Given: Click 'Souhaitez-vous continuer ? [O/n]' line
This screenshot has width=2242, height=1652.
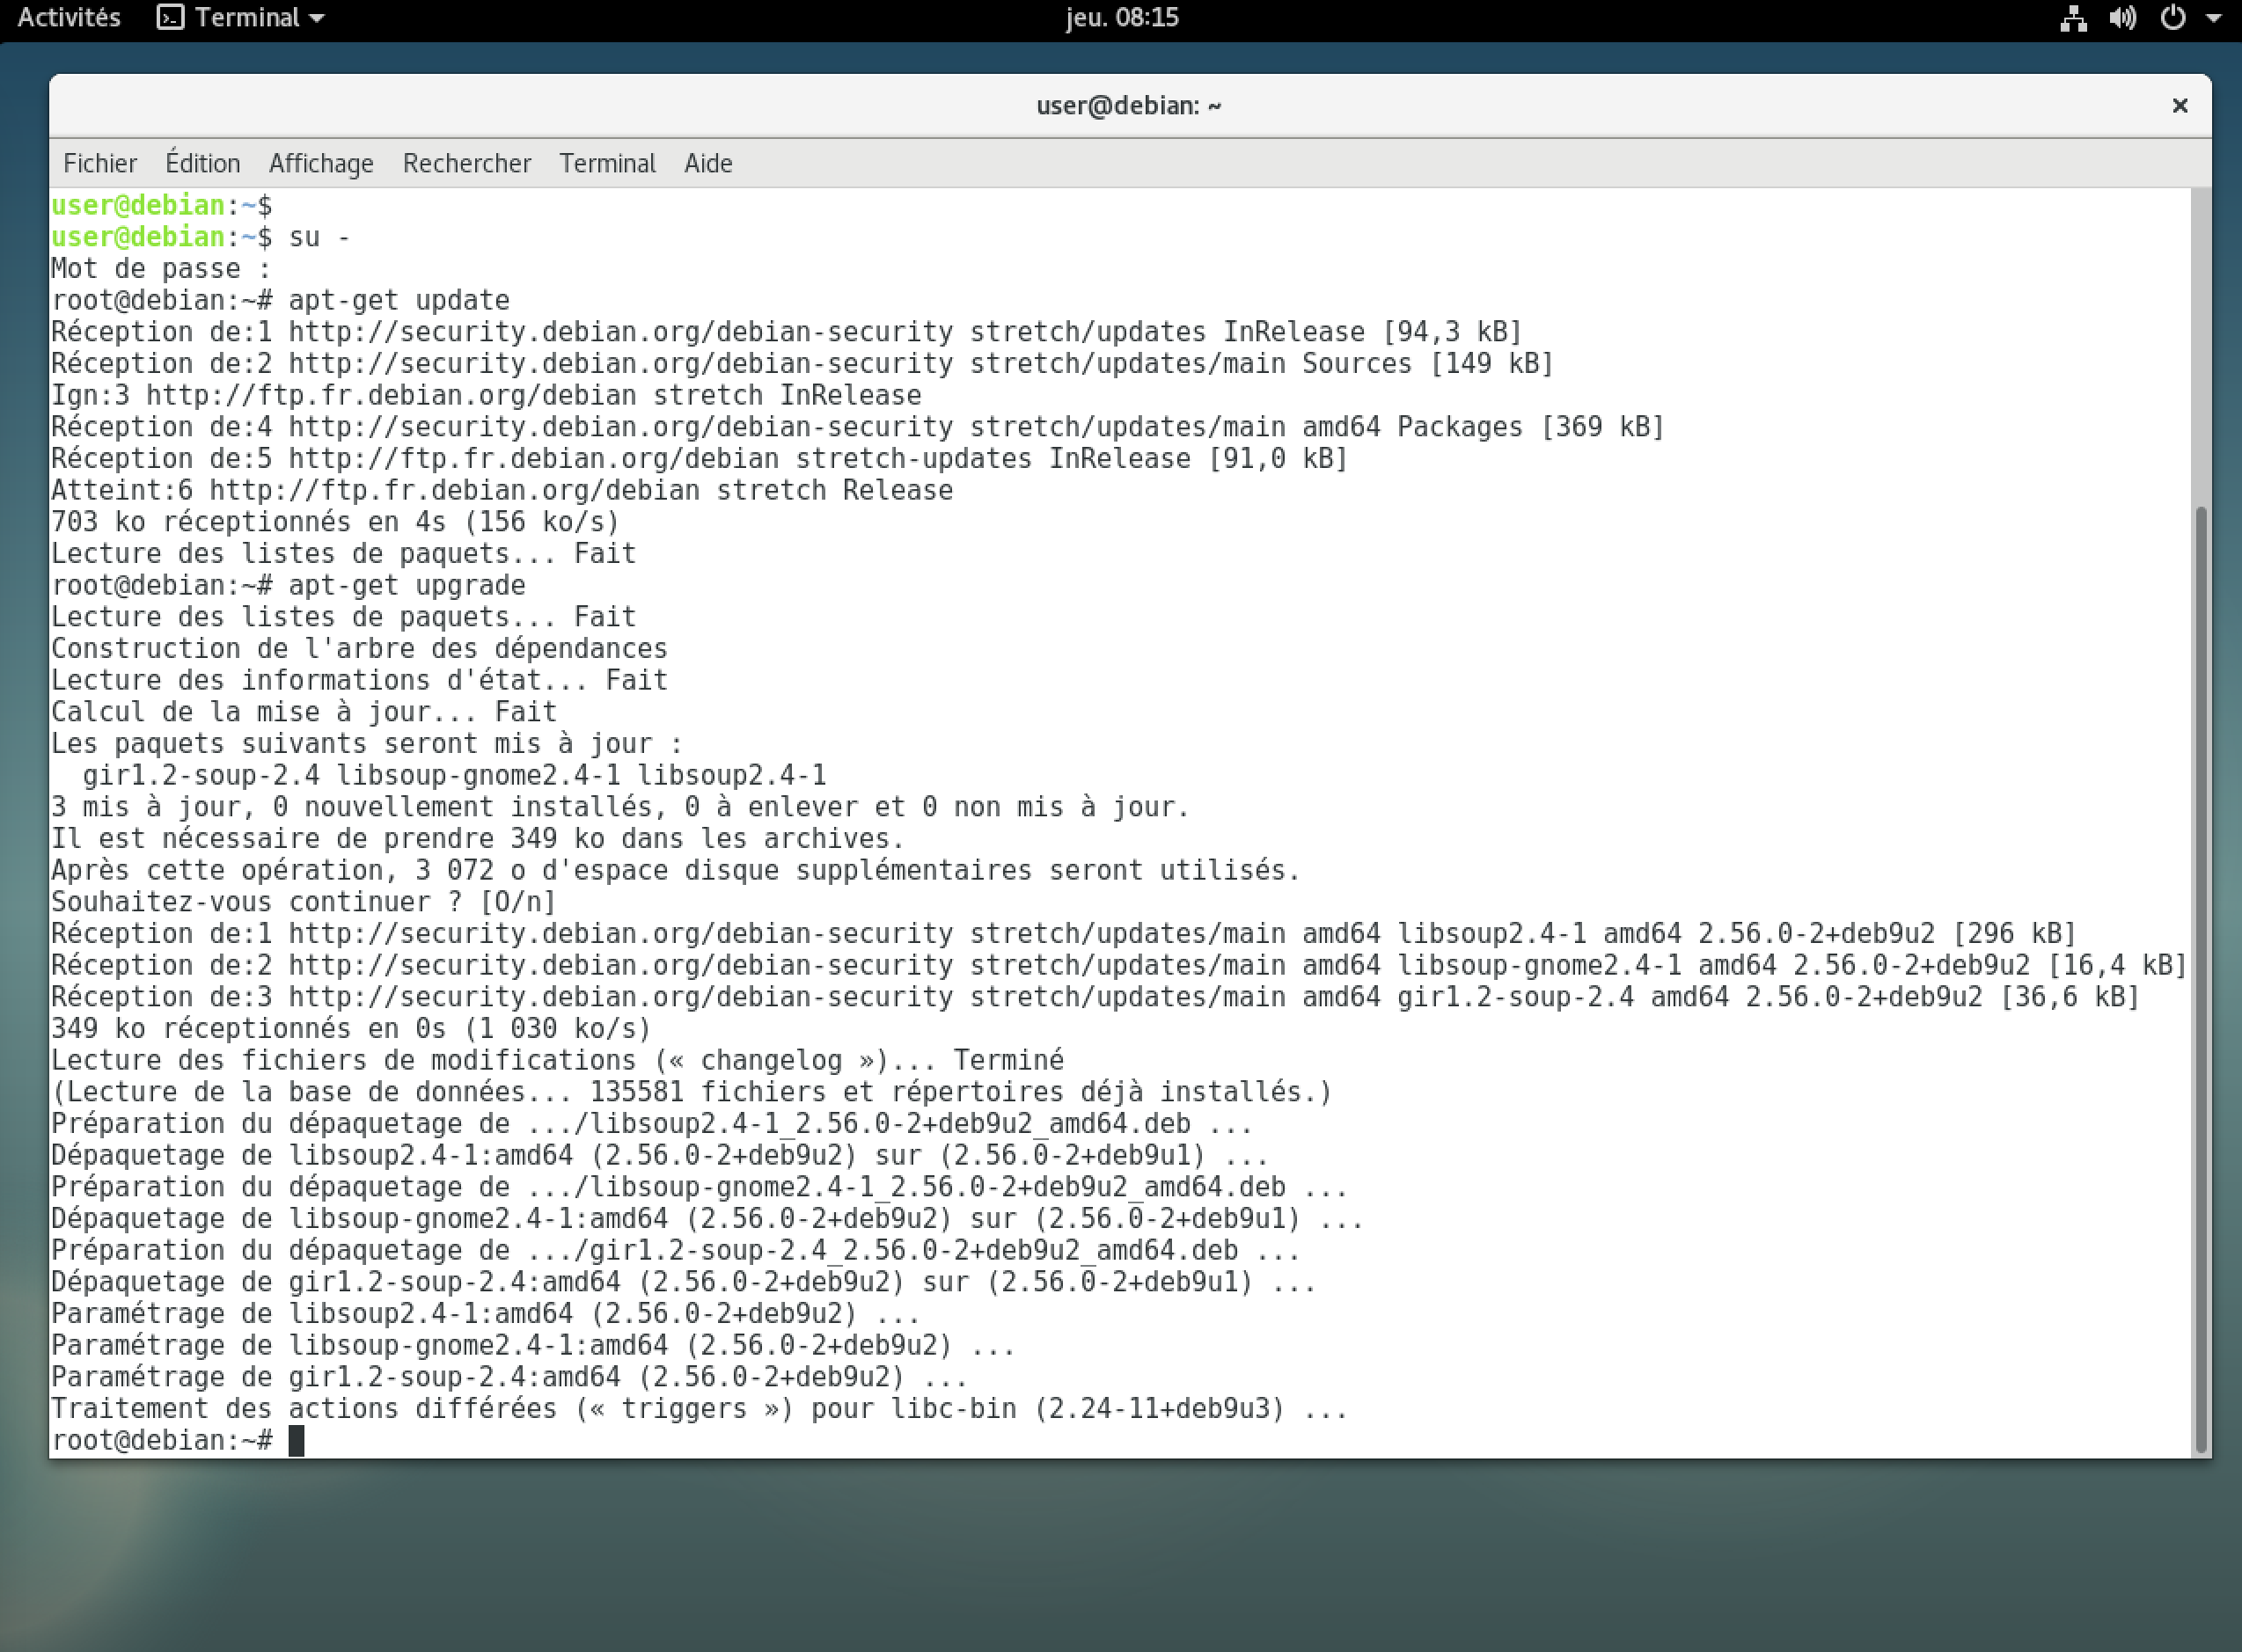Looking at the screenshot, I should (x=303, y=902).
